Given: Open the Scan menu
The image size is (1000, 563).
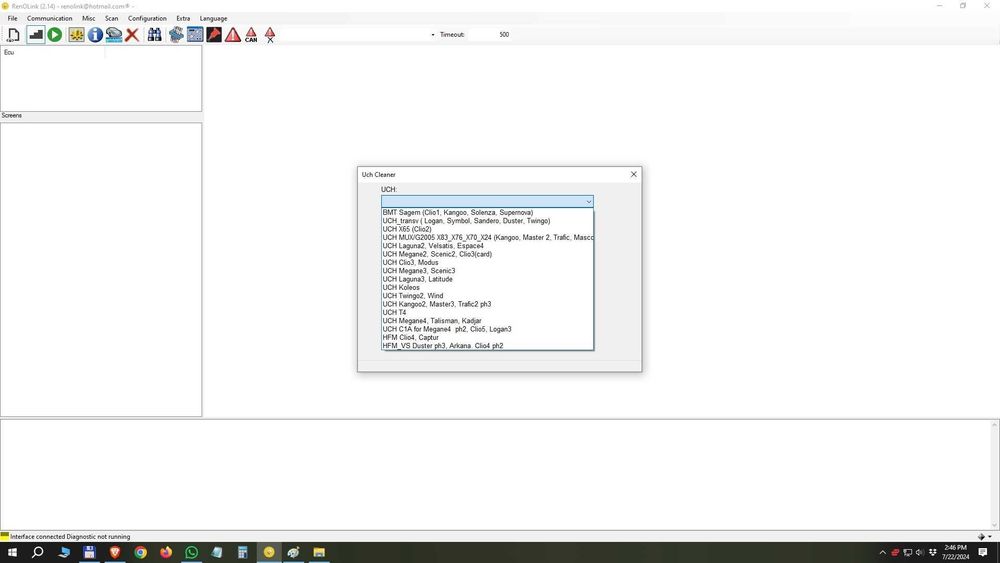Looking at the screenshot, I should tap(112, 18).
